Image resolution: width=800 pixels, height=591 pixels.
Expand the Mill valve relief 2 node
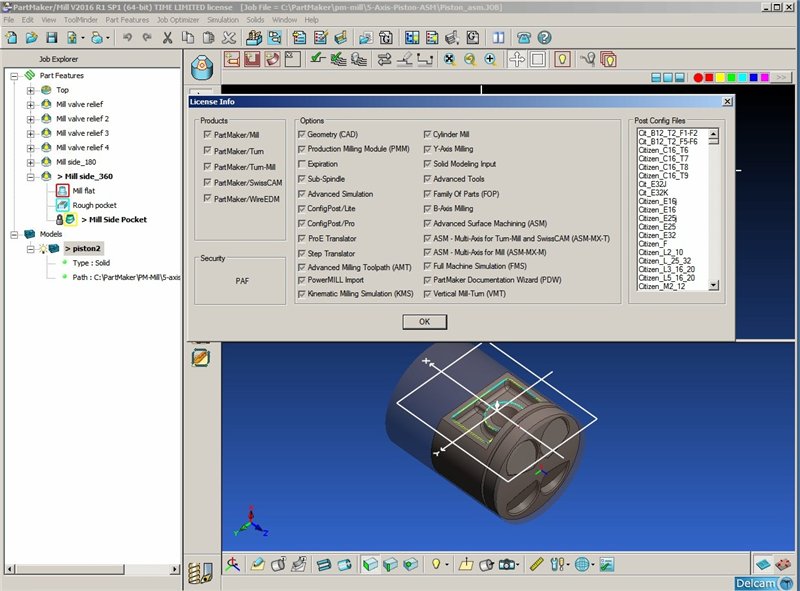tap(31, 119)
